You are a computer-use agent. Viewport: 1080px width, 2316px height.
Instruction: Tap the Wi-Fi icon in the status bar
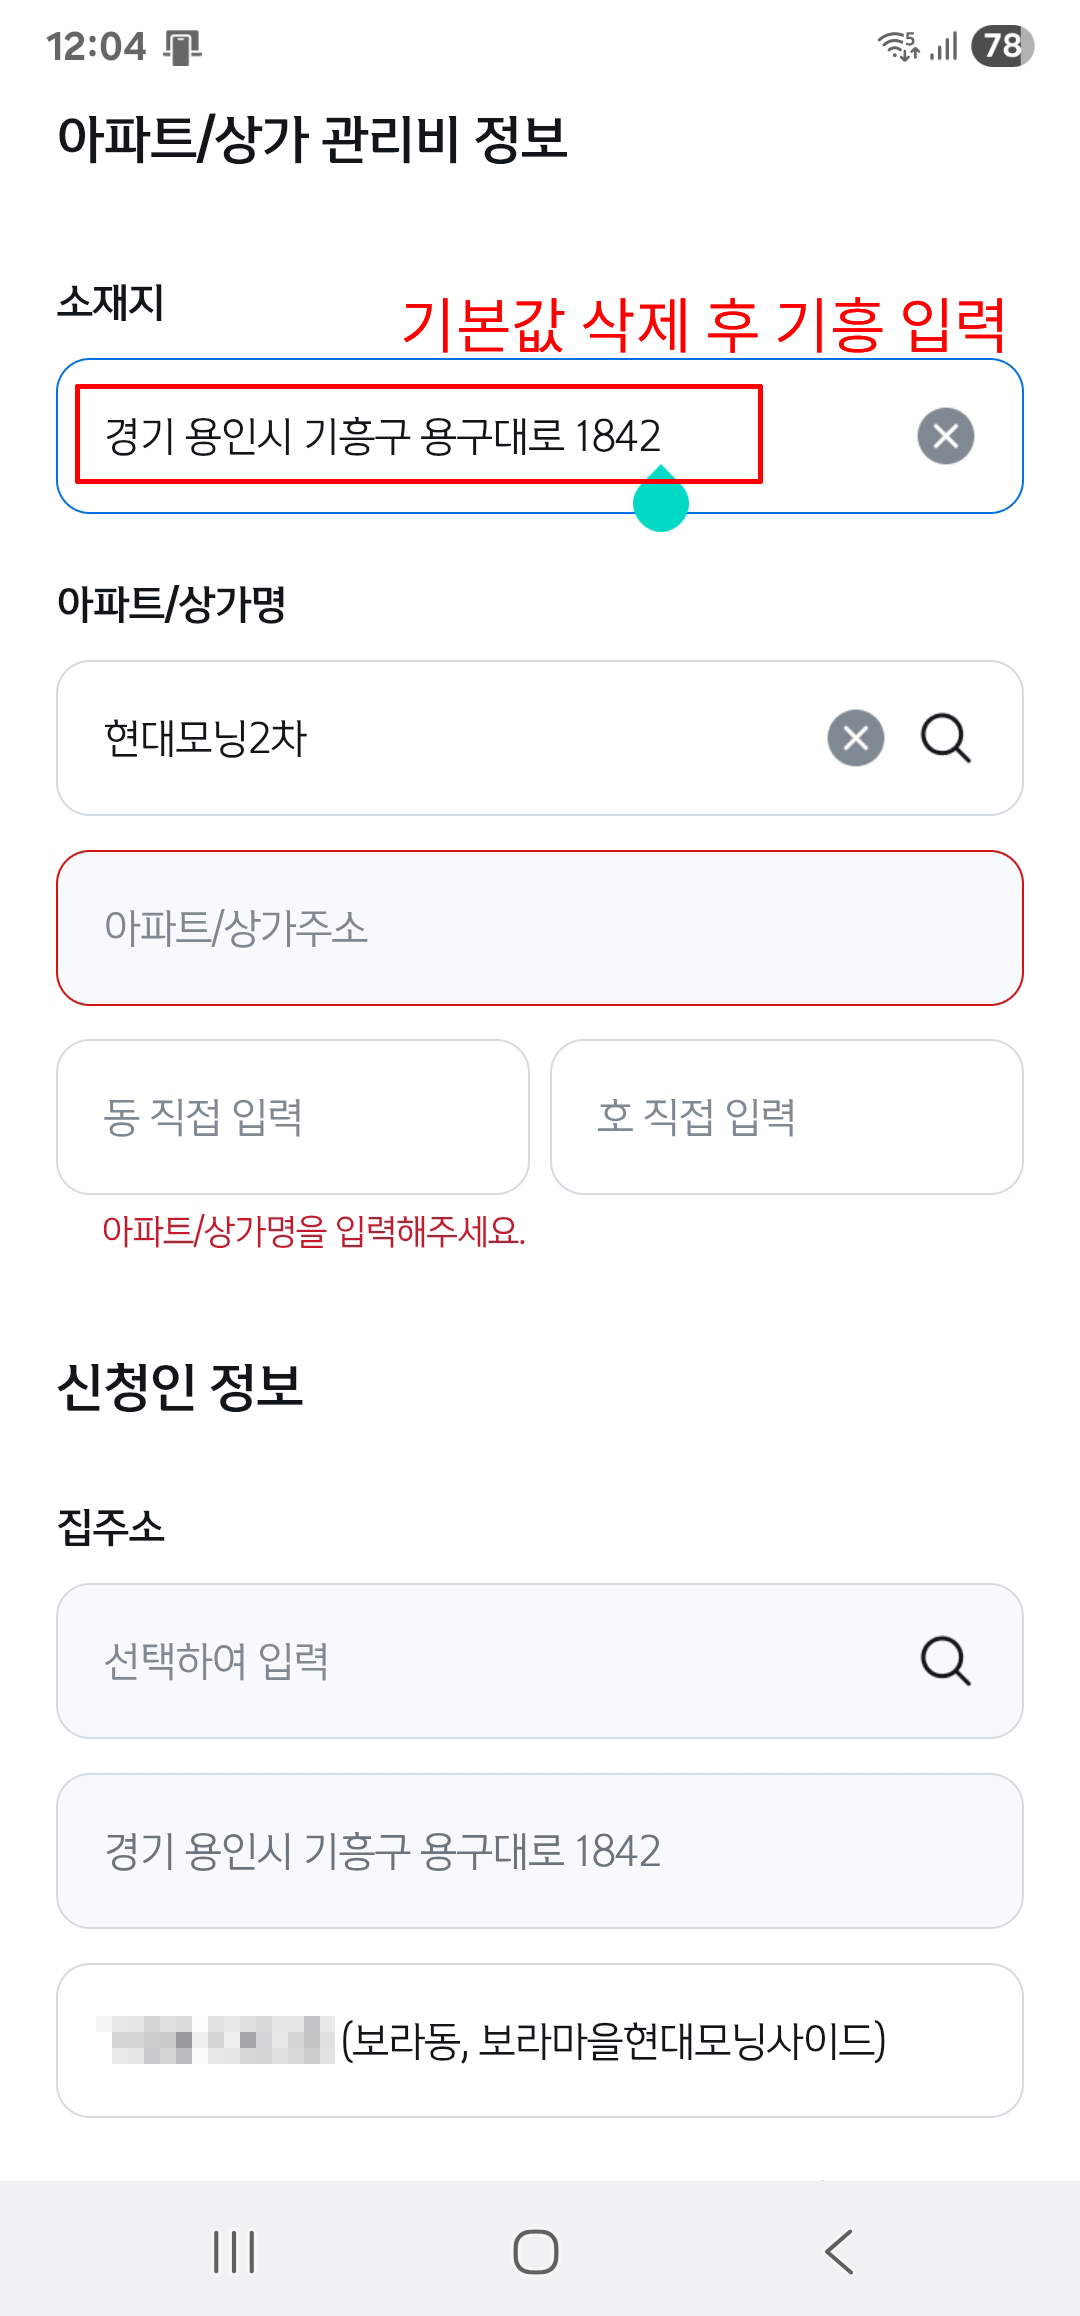click(x=897, y=46)
